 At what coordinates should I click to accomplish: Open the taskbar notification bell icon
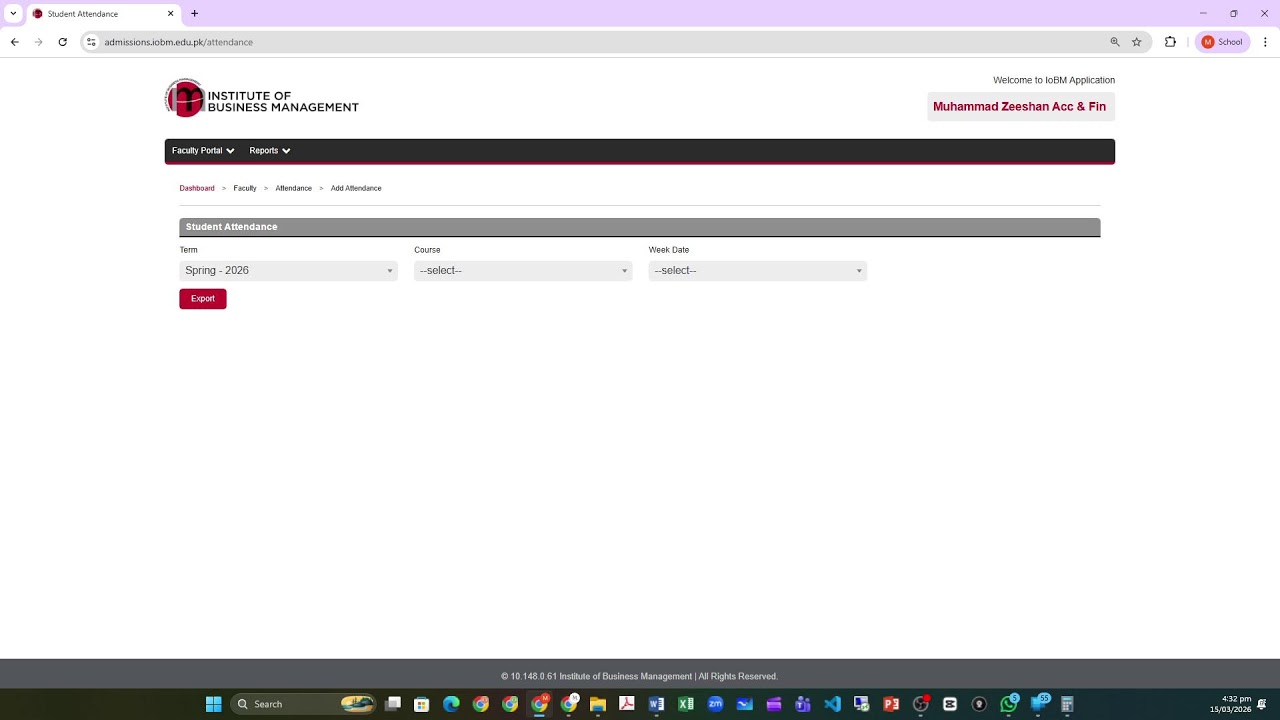[1262, 704]
